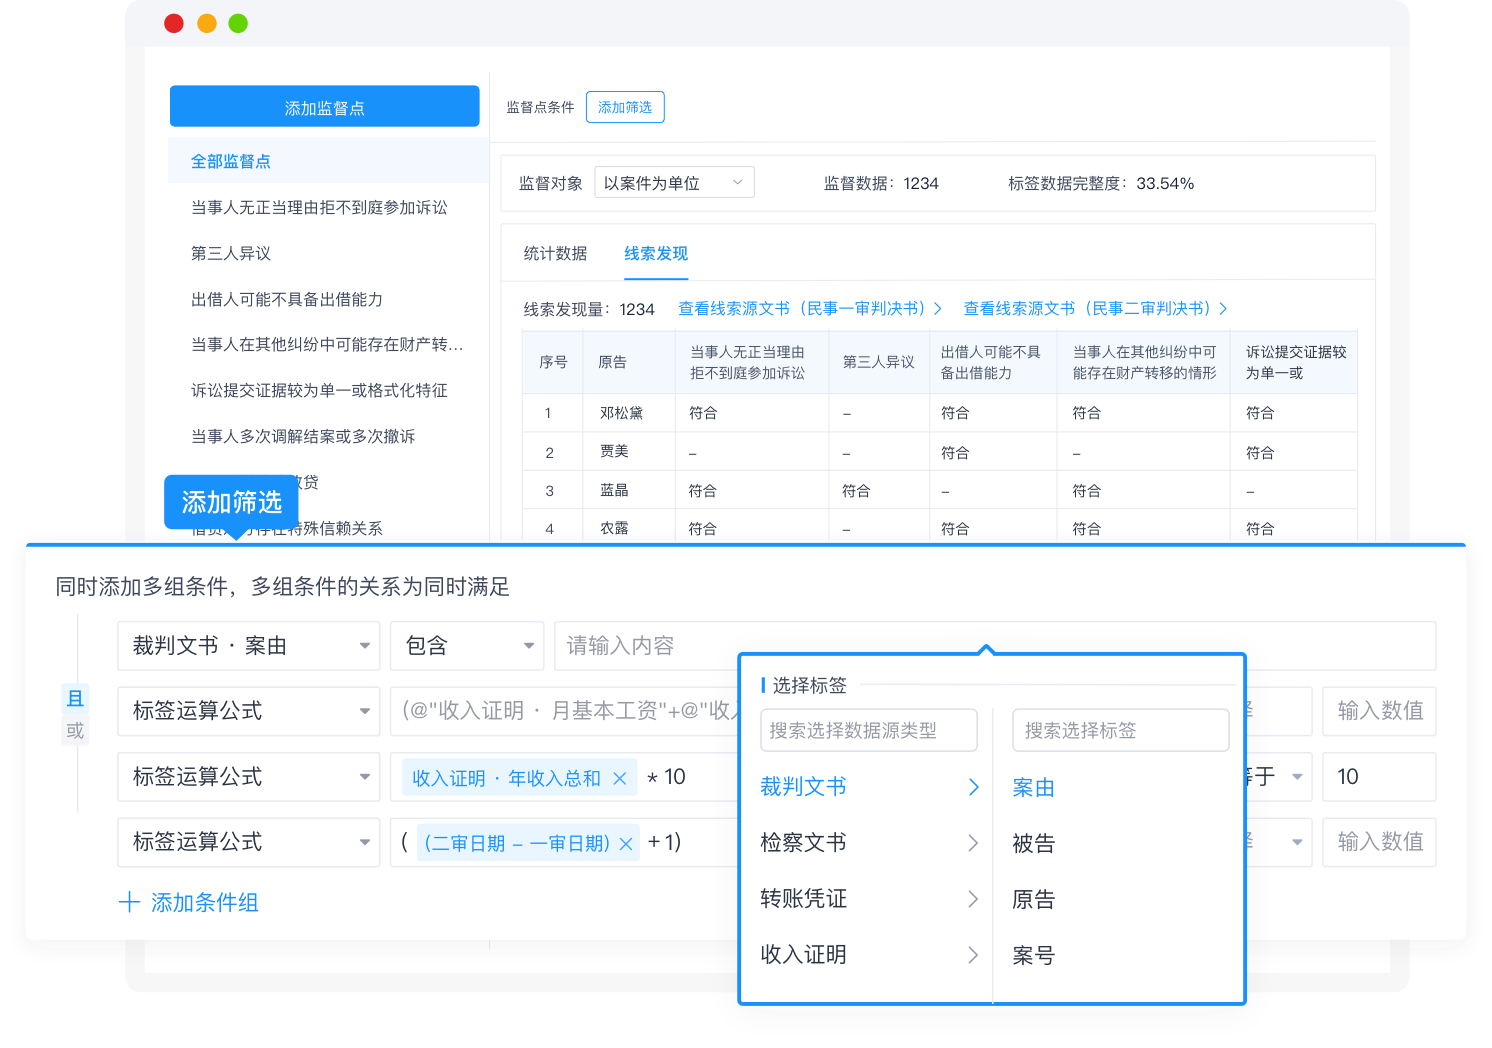1492x1048 pixels.
Task: Expand the 转账凭证 category arrow
Action: tap(973, 899)
